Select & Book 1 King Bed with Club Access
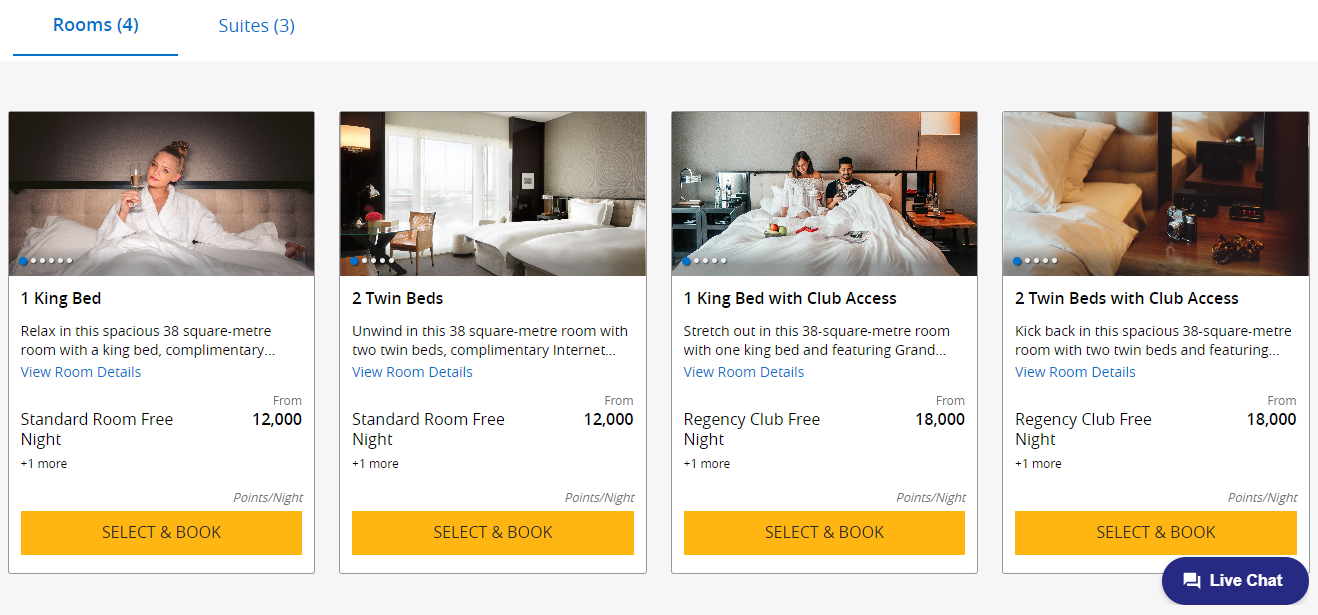 point(824,533)
